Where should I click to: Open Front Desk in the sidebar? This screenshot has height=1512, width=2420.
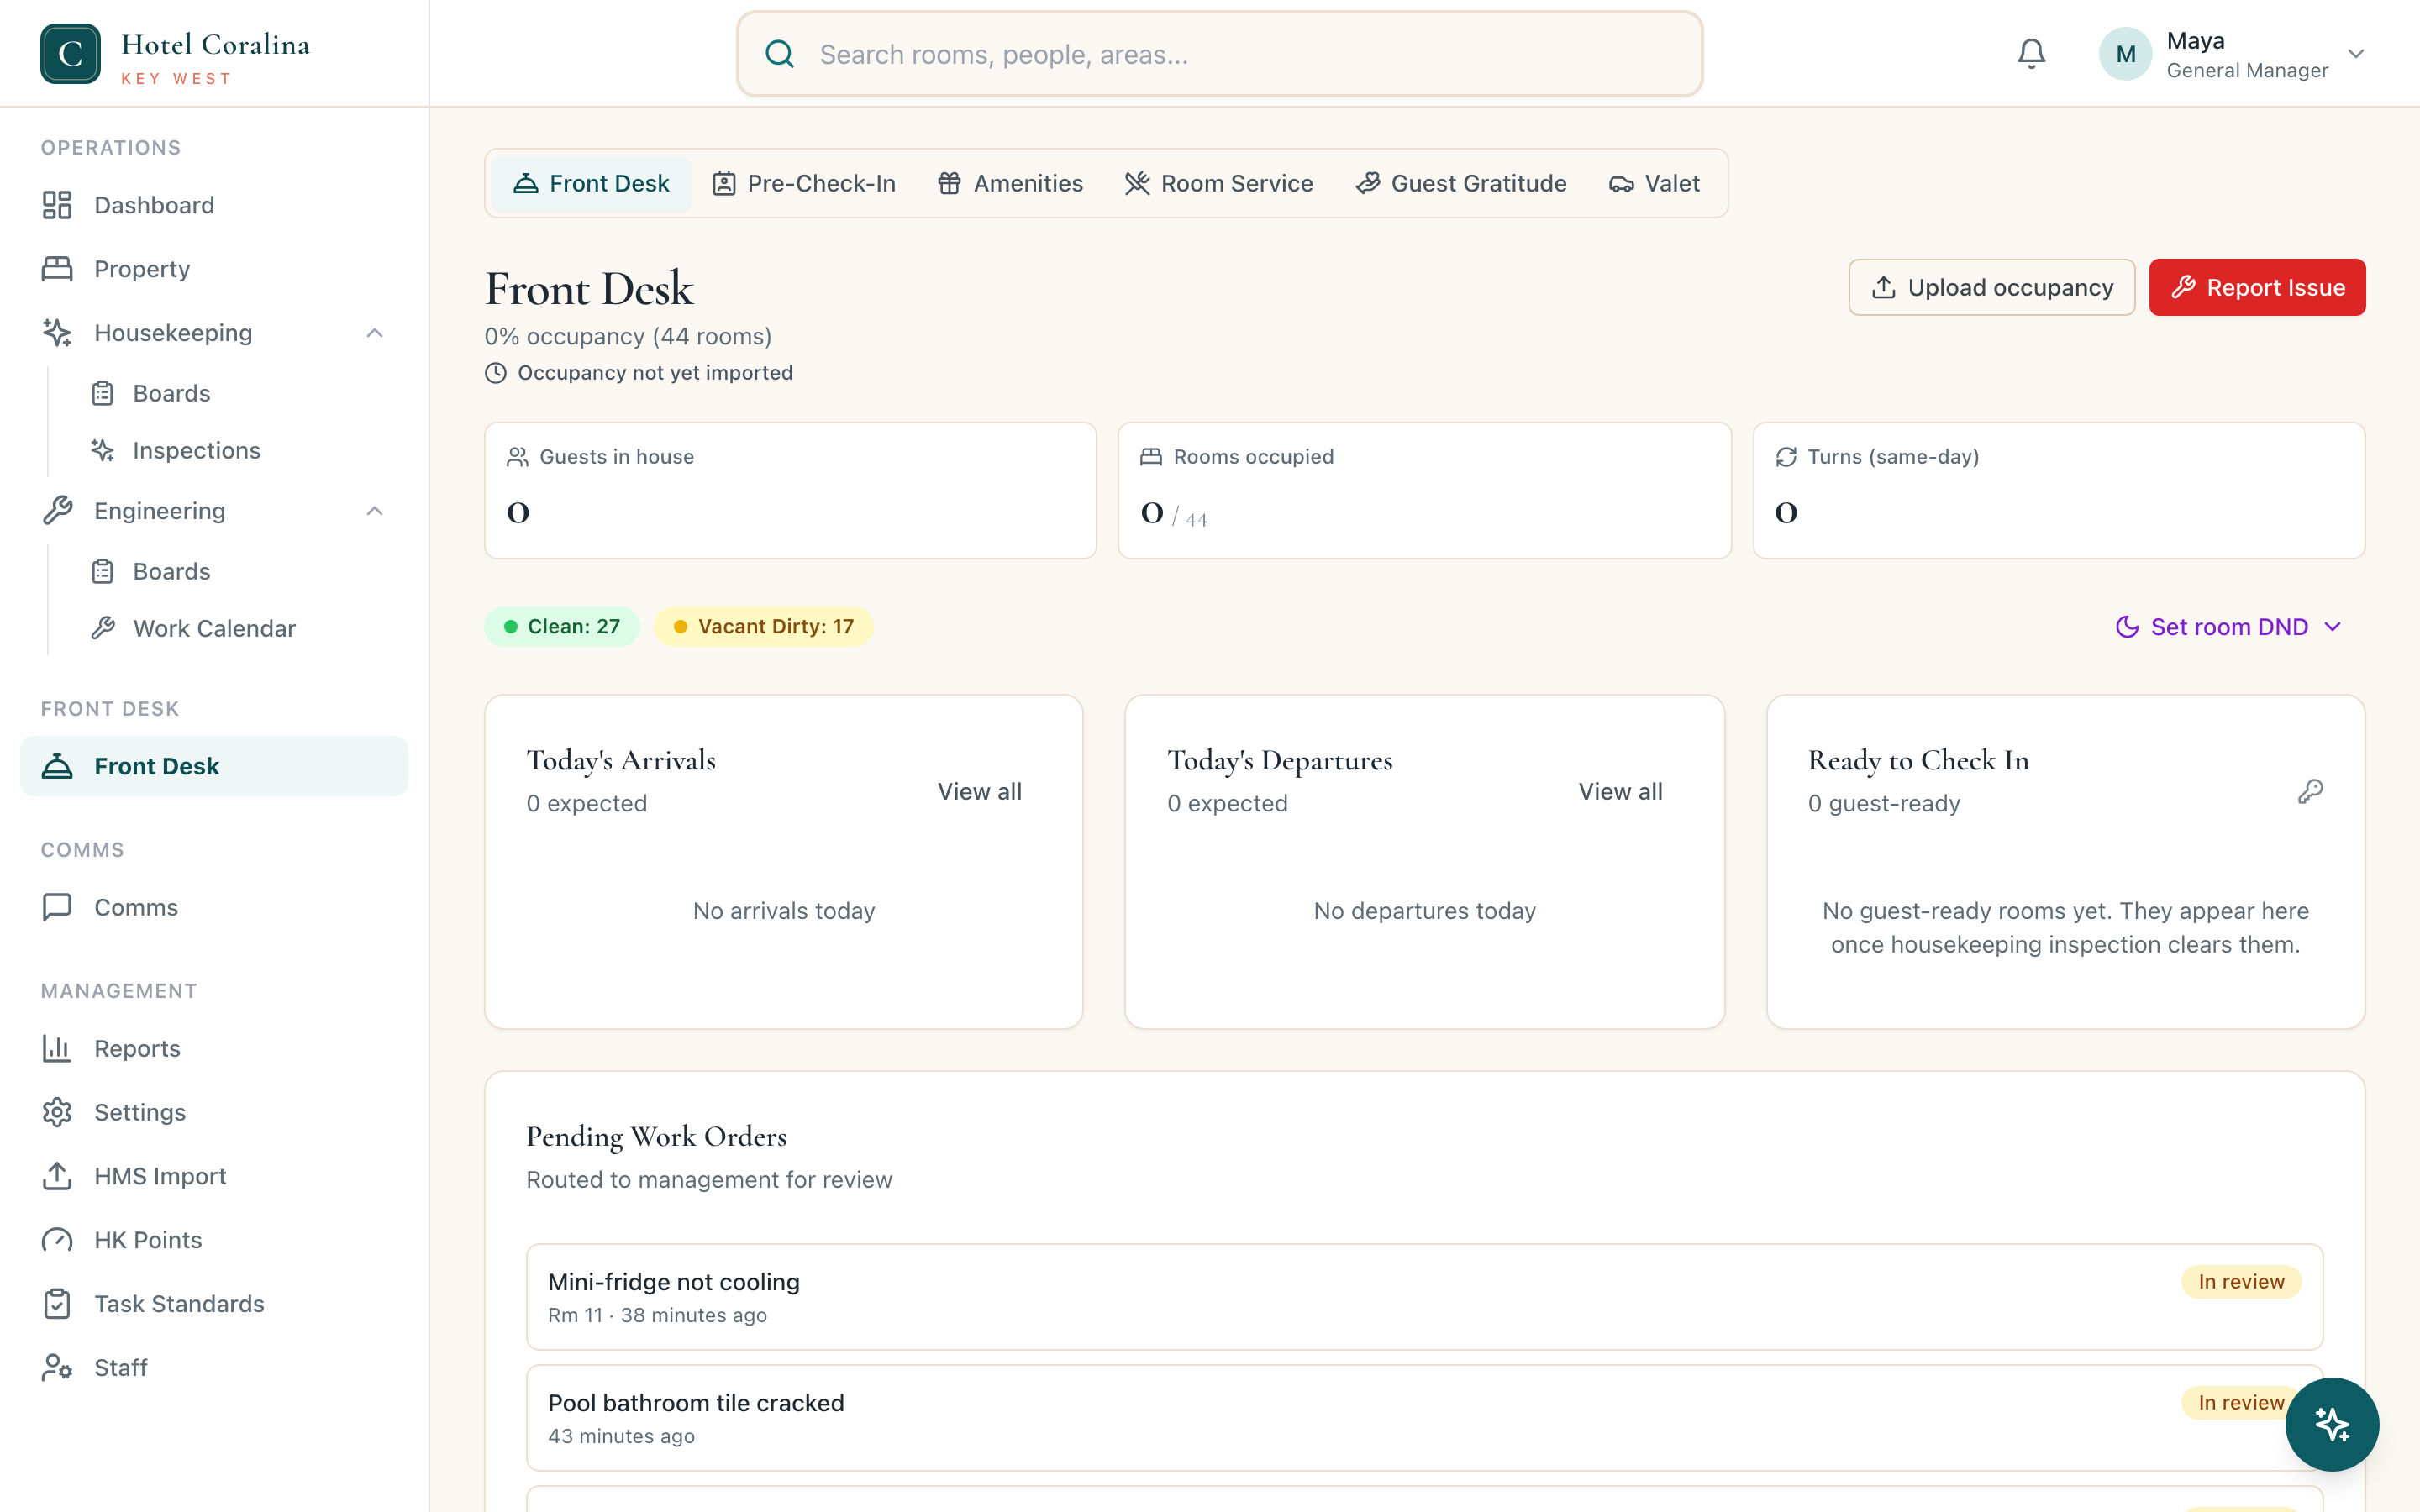tap(214, 766)
